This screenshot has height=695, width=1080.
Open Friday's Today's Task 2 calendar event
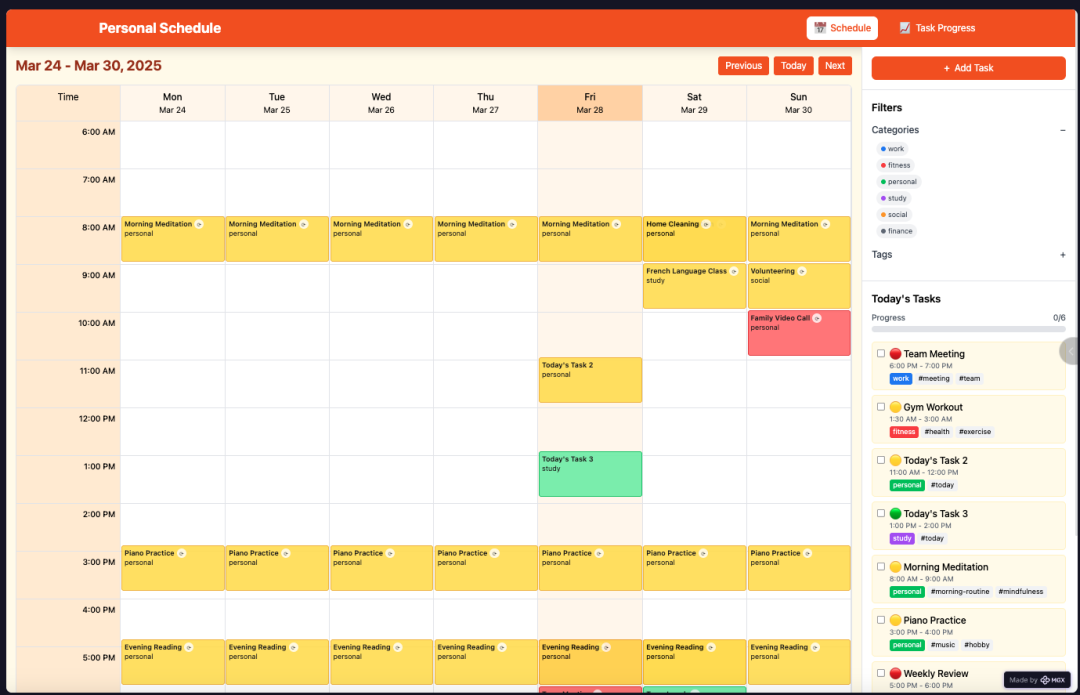pyautogui.click(x=590, y=380)
